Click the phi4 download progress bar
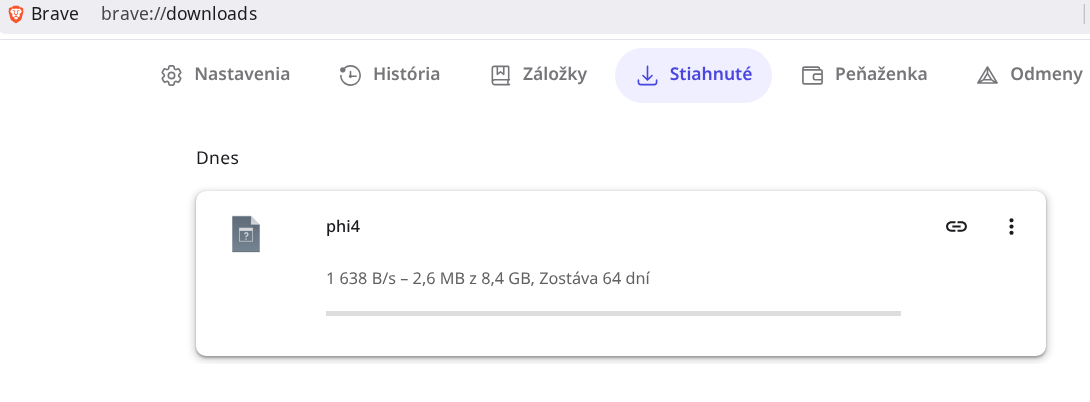 tap(613, 313)
